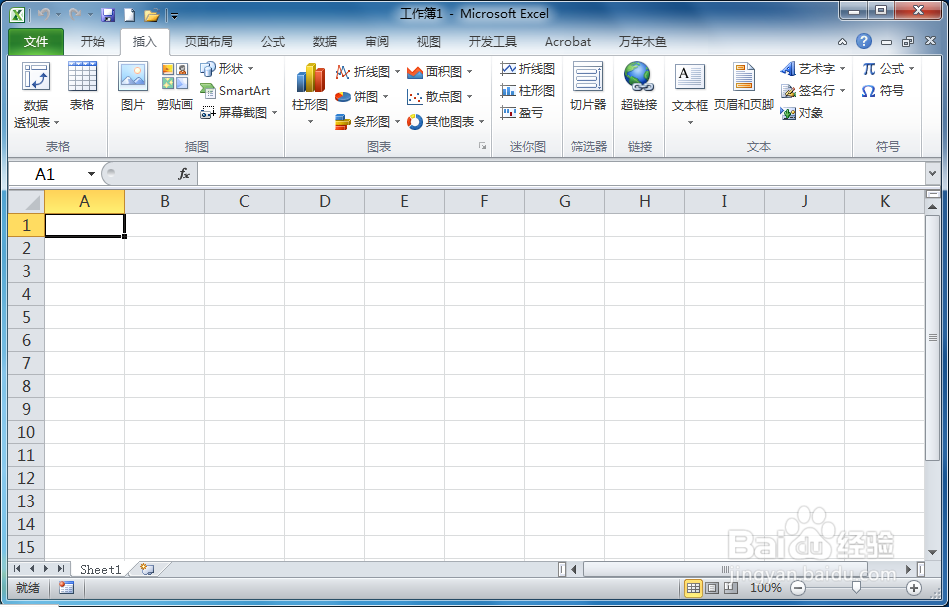Insert a table with the 表格 icon

pyautogui.click(x=82, y=87)
